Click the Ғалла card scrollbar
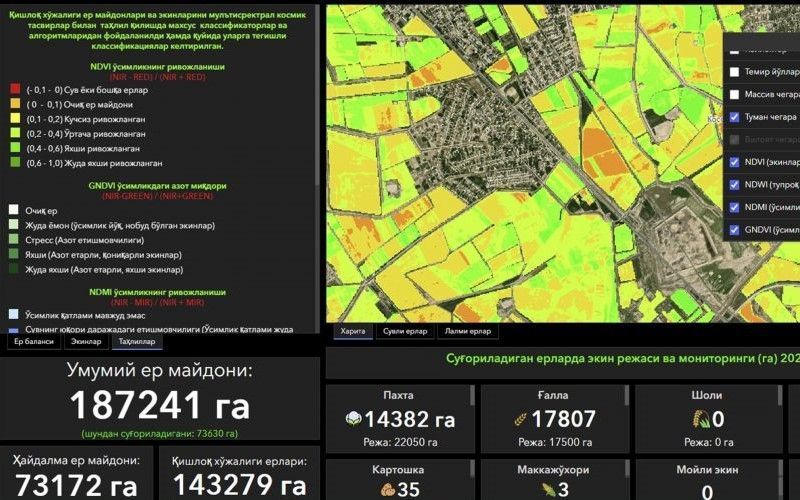 tap(627, 396)
